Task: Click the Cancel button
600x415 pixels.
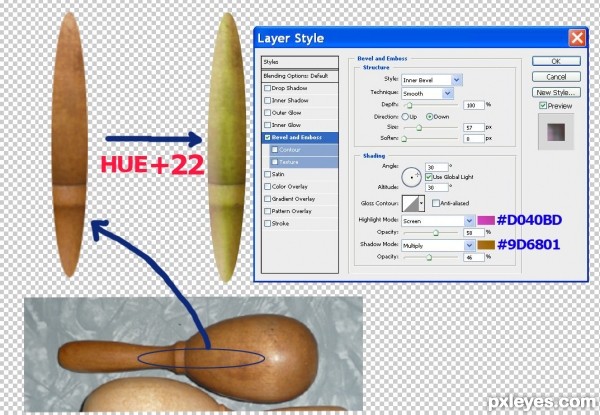Action: point(556,77)
